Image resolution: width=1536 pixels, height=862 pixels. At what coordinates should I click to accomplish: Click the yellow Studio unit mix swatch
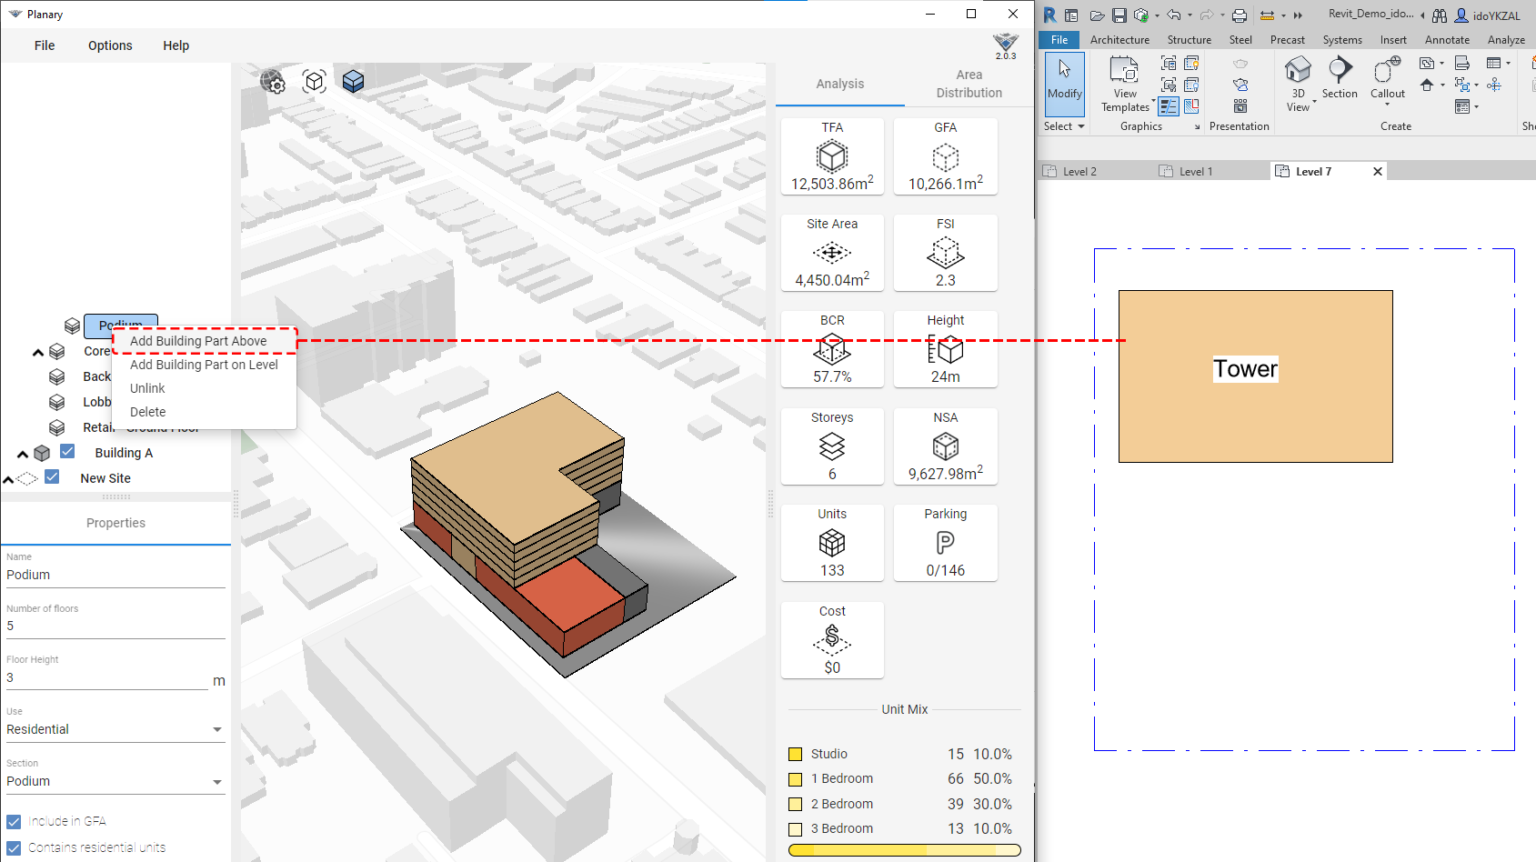click(x=796, y=753)
